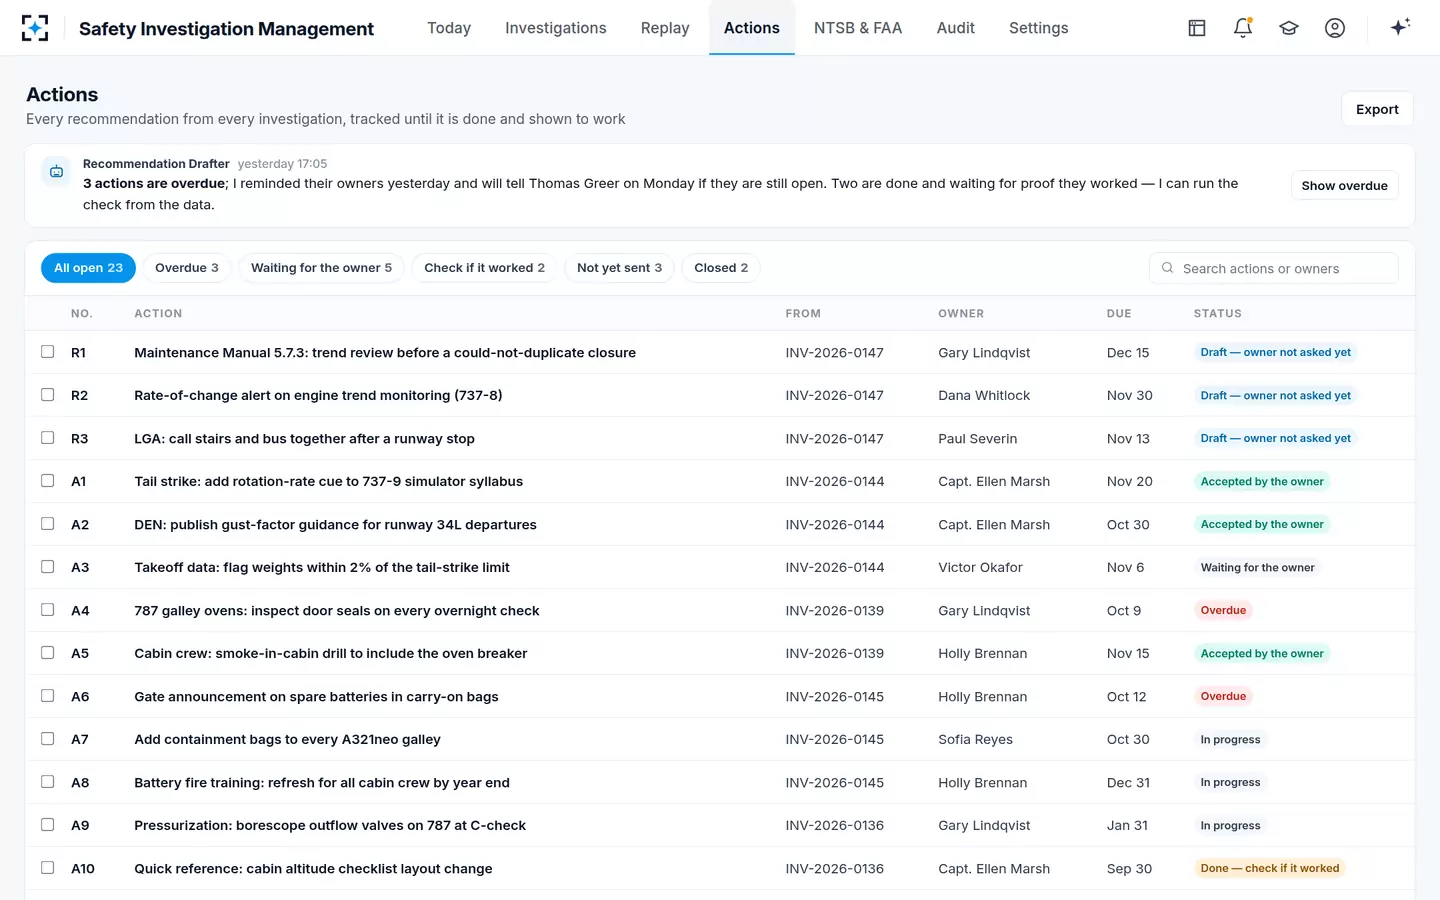This screenshot has width=1440, height=900.
Task: Click the Done — check if it worked status
Action: click(1270, 868)
